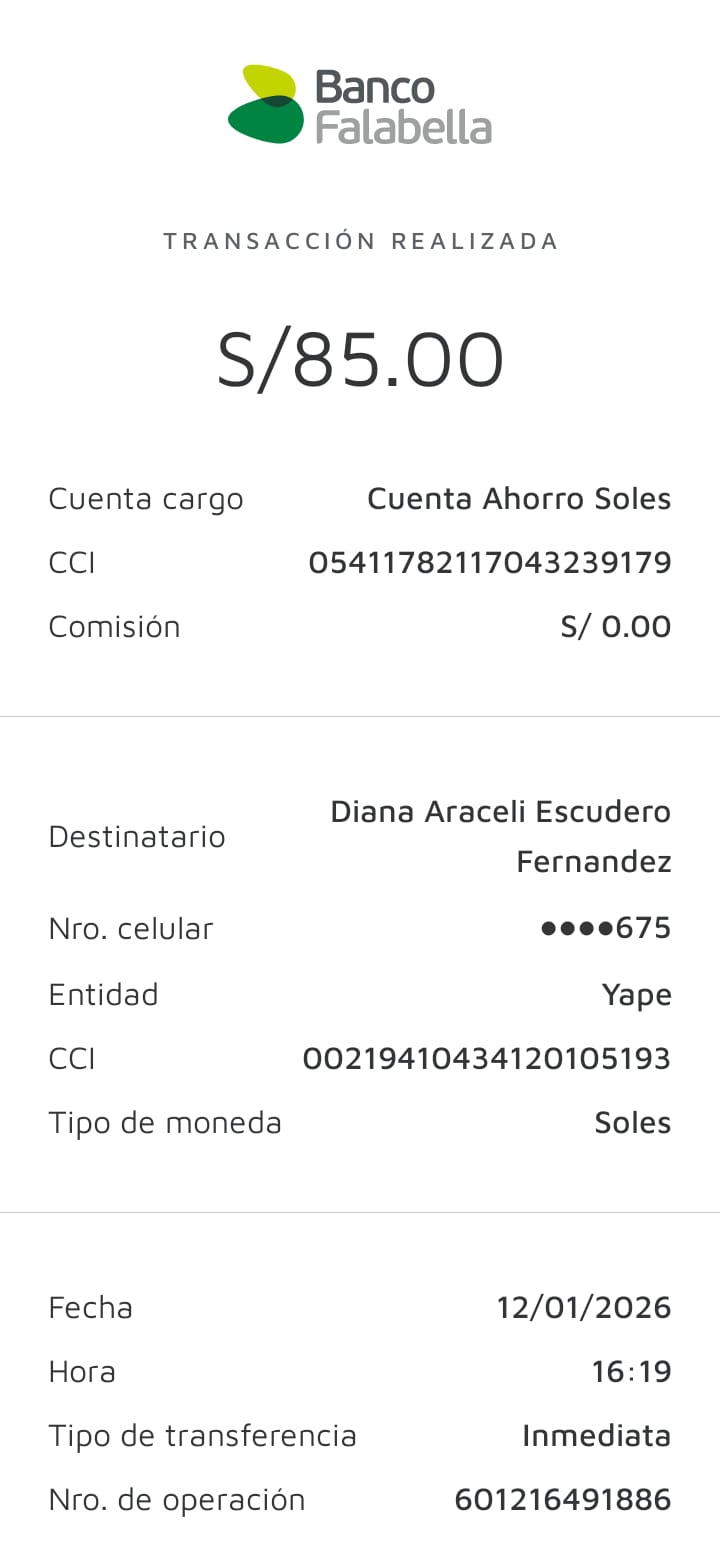The height and width of the screenshot is (1561, 720).
Task: Tap the date 12/01/2026
Action: tap(584, 1307)
